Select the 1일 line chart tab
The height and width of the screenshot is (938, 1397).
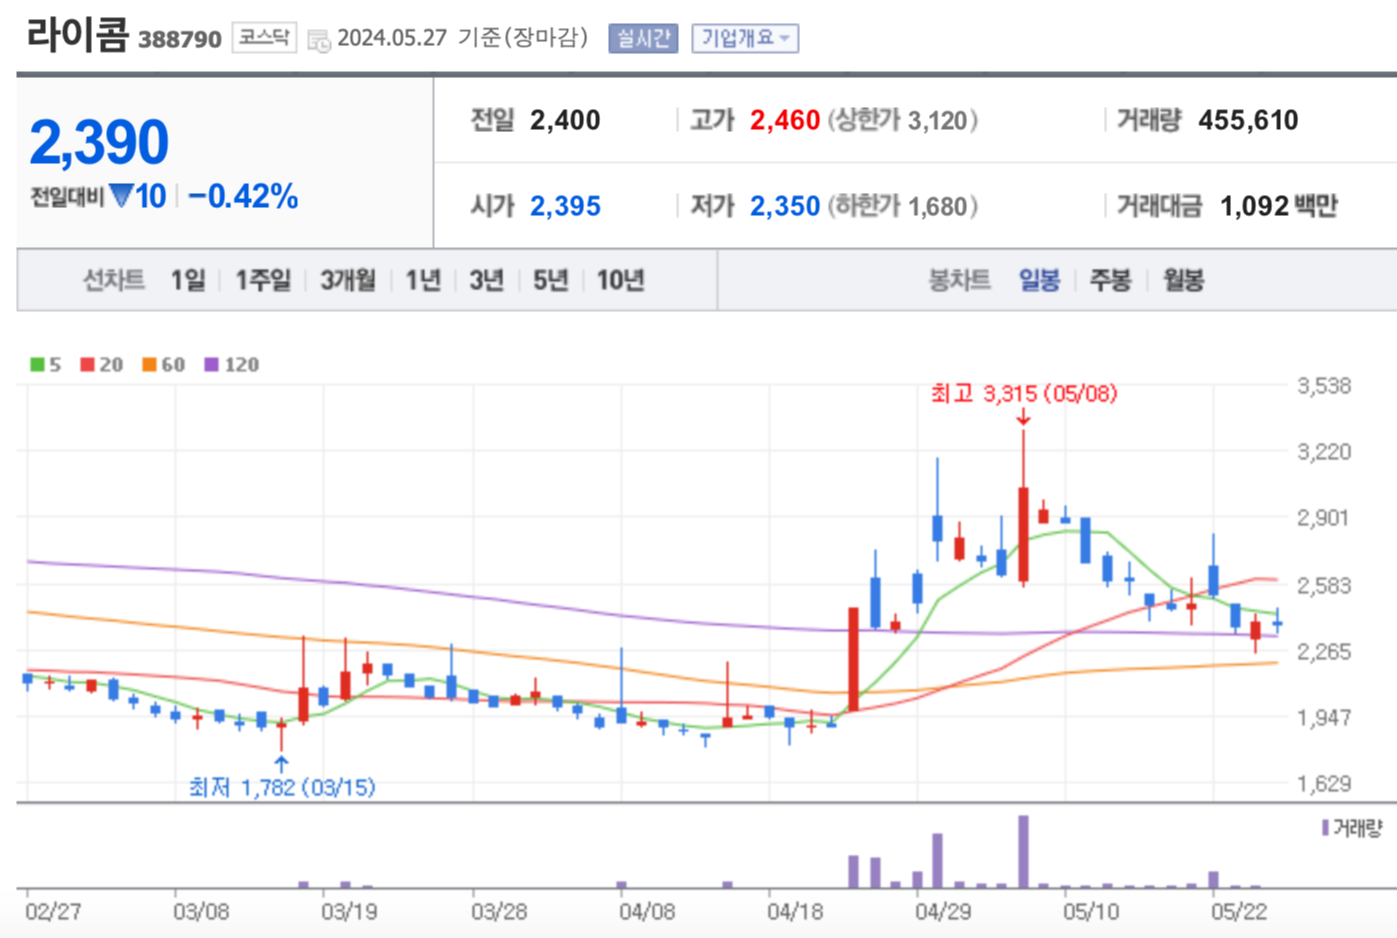pos(188,280)
